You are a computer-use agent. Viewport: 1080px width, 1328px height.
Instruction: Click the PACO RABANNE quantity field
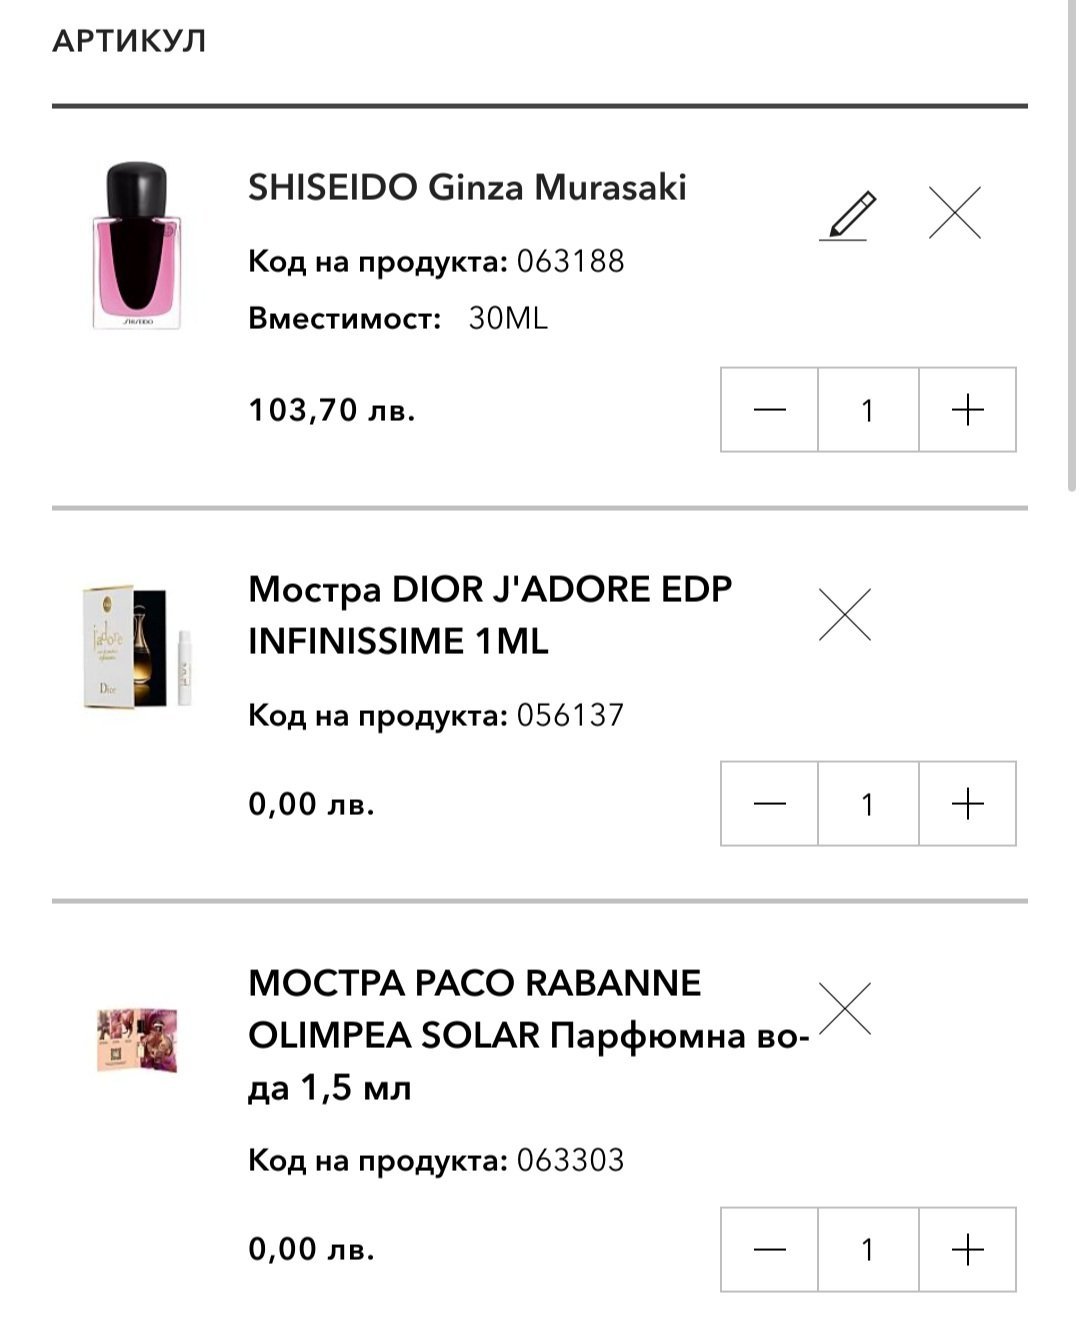(868, 1249)
